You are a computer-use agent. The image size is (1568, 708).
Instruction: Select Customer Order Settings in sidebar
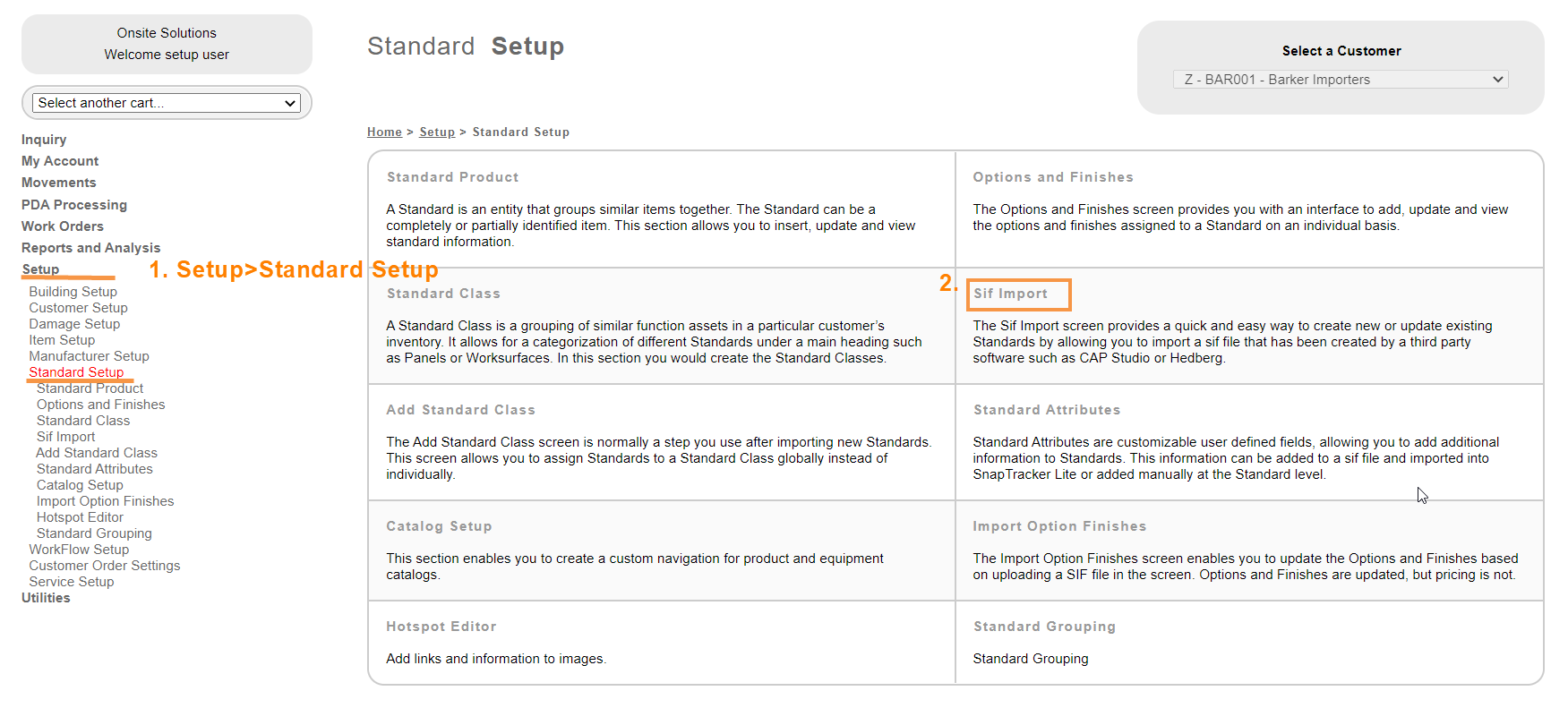[105, 565]
